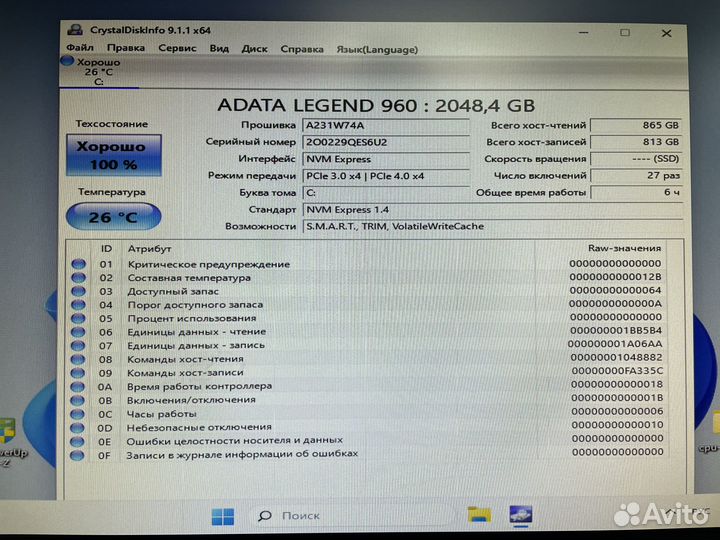This screenshot has width=720, height=540.
Task: Open File Explorer from the taskbar
Action: click(479, 515)
